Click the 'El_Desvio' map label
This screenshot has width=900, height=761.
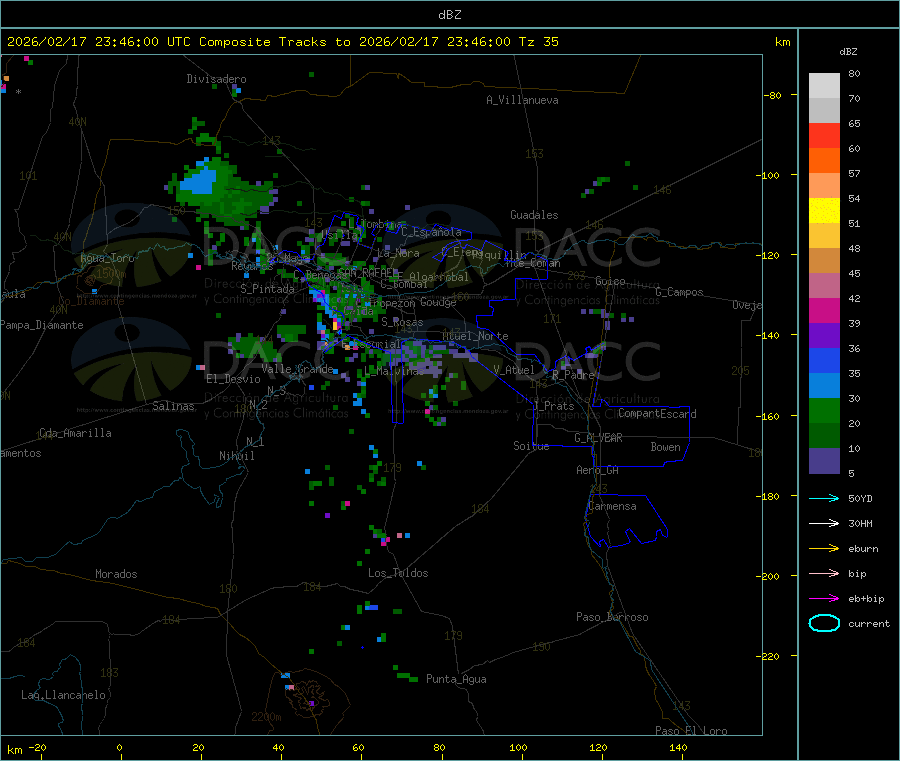[233, 379]
